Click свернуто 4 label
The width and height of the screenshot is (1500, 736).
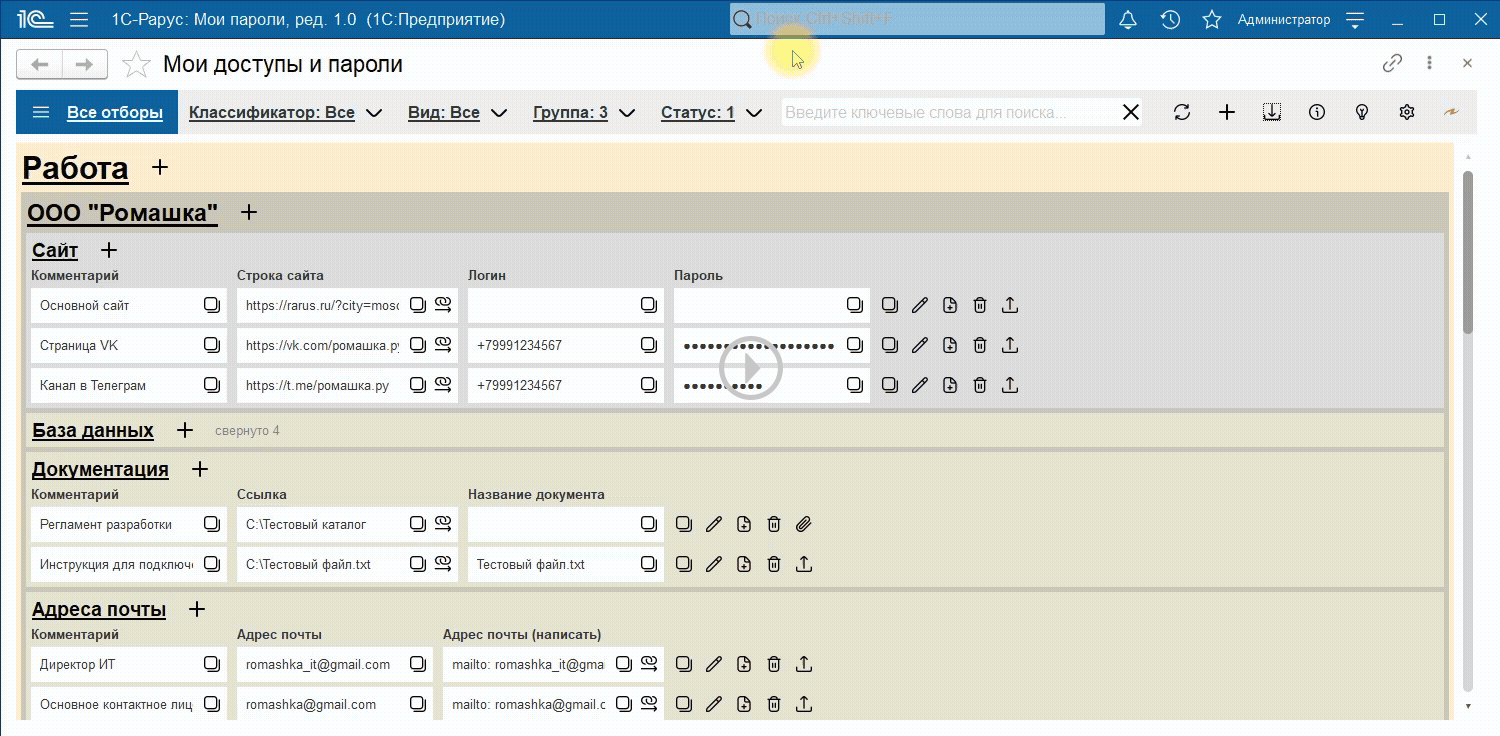pyautogui.click(x=247, y=431)
